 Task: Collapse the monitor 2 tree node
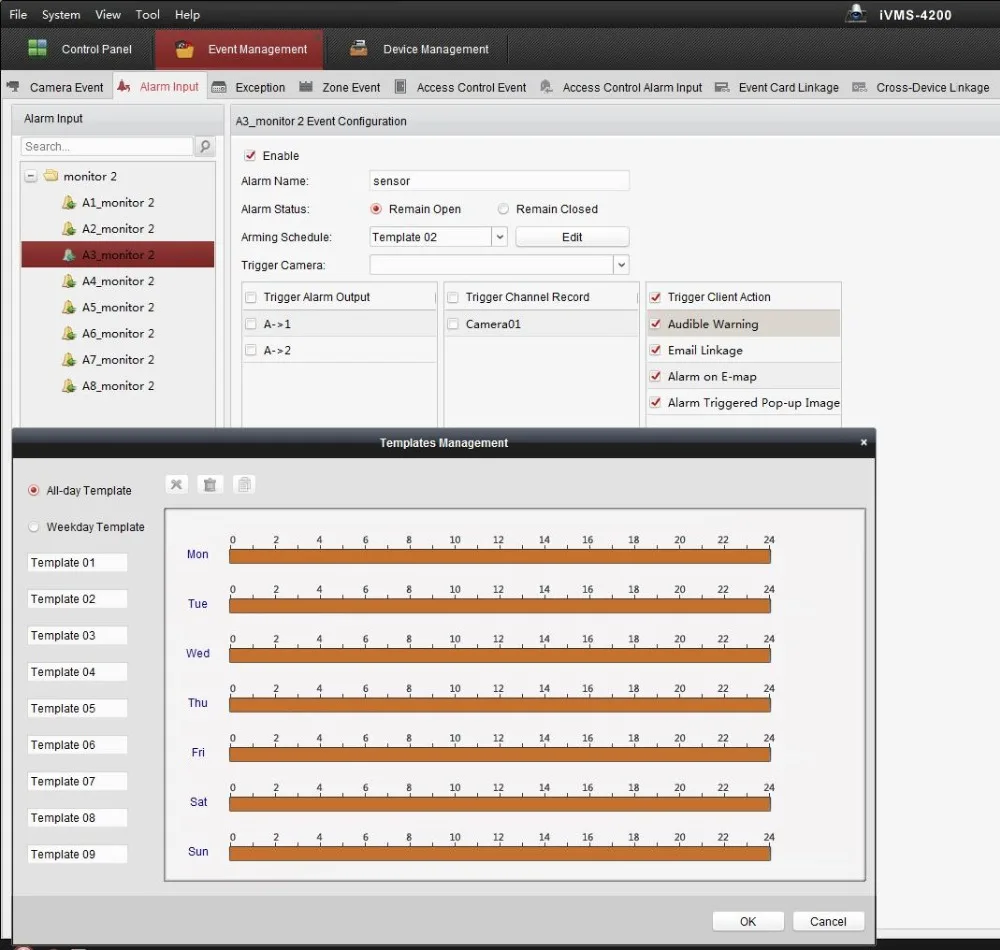31,176
